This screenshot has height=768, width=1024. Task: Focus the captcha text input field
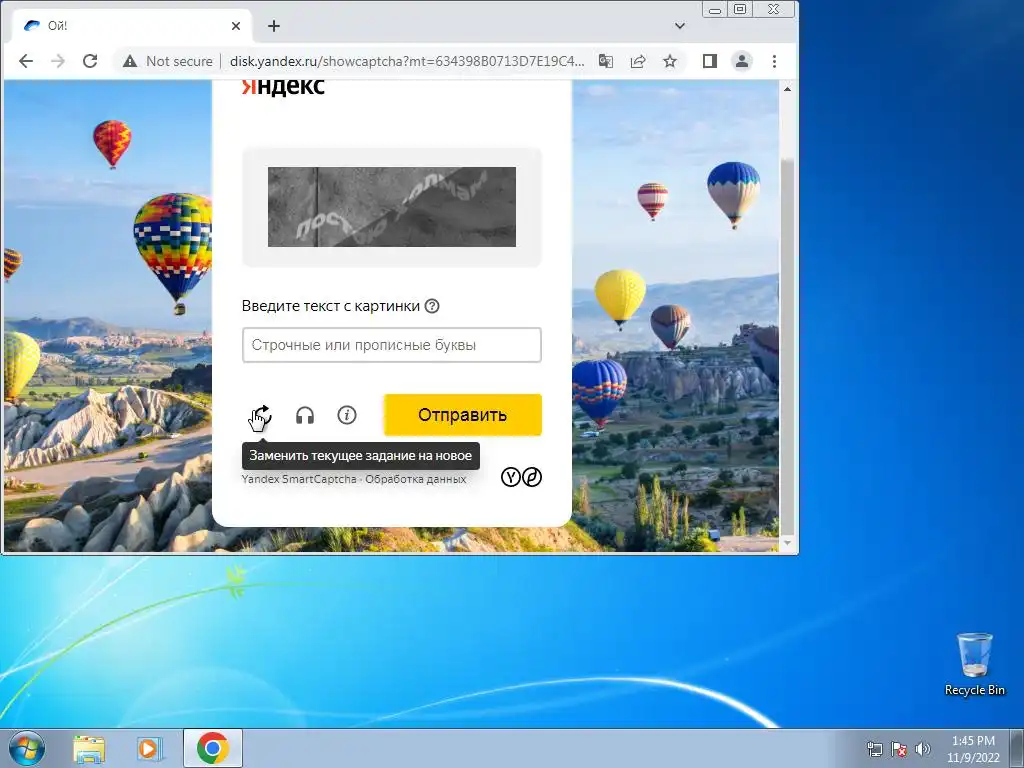[391, 345]
